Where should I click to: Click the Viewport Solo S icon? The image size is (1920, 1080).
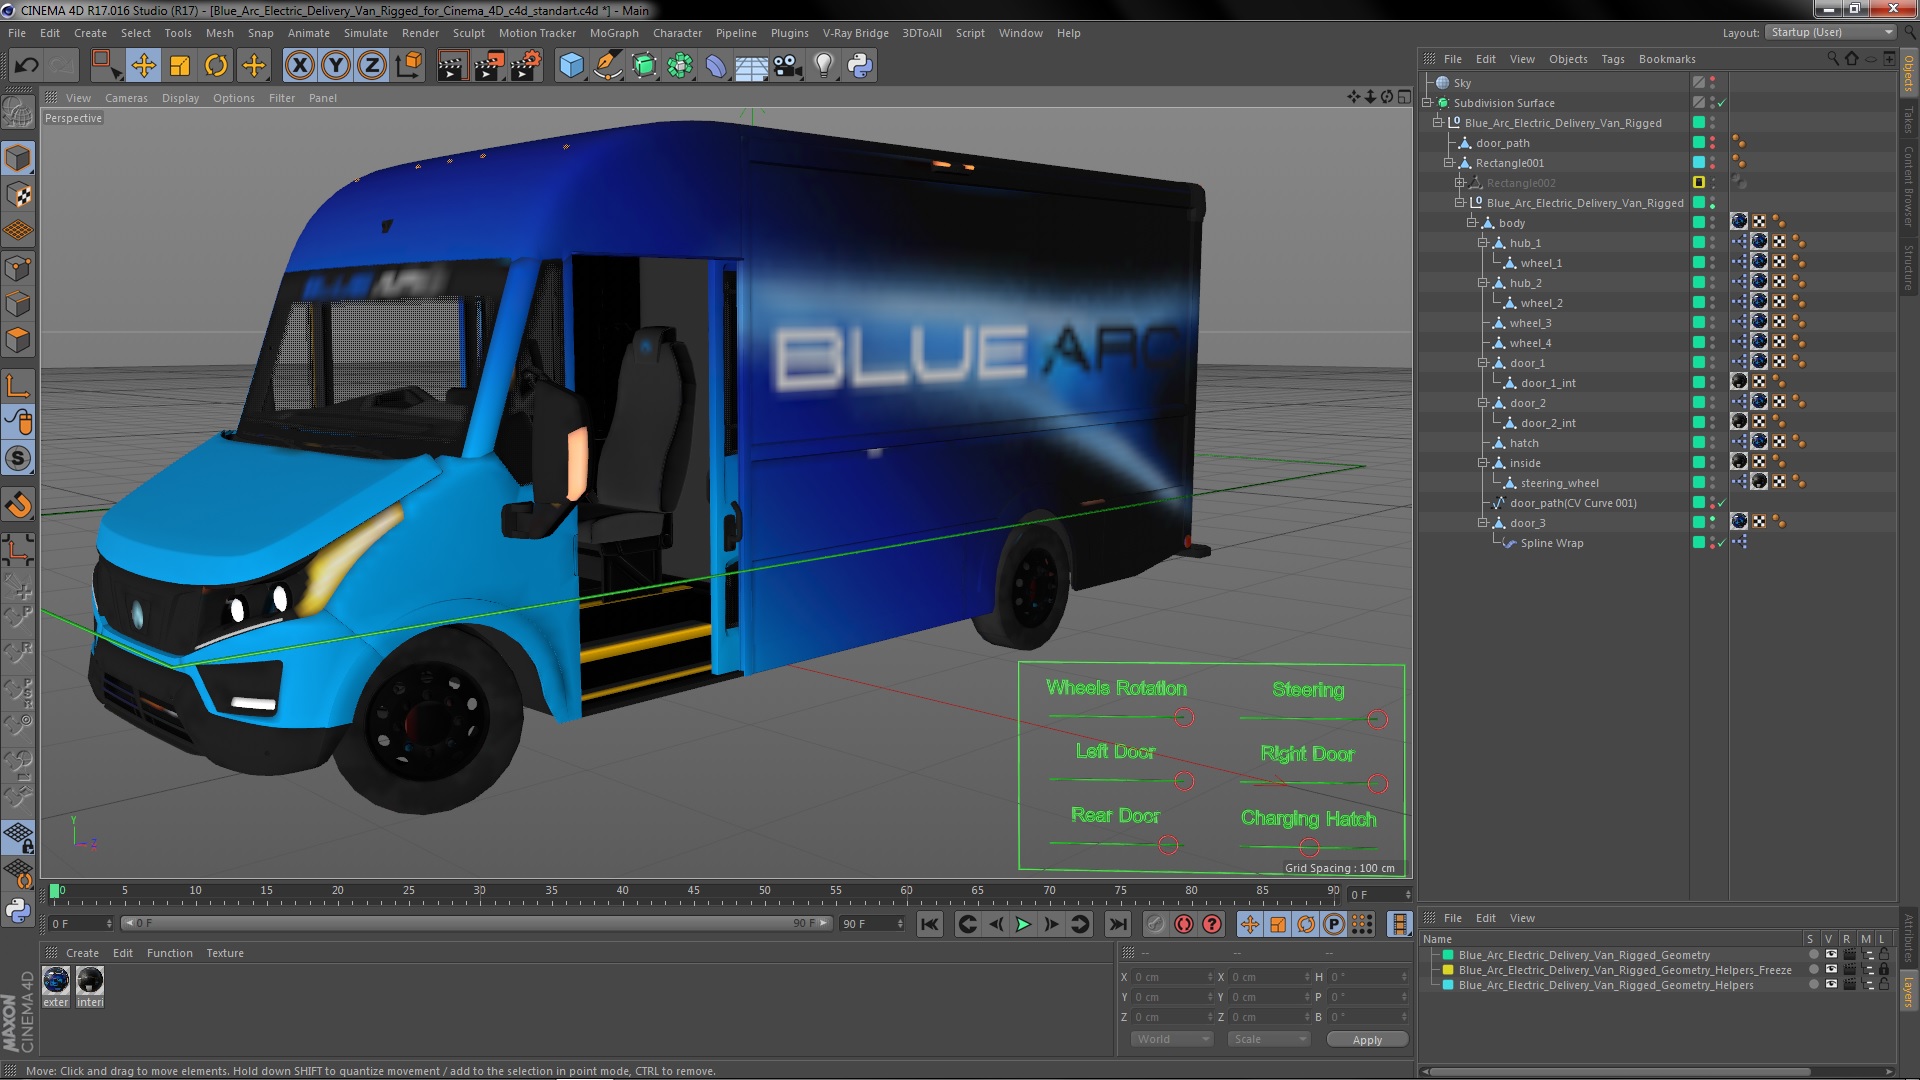coord(18,459)
